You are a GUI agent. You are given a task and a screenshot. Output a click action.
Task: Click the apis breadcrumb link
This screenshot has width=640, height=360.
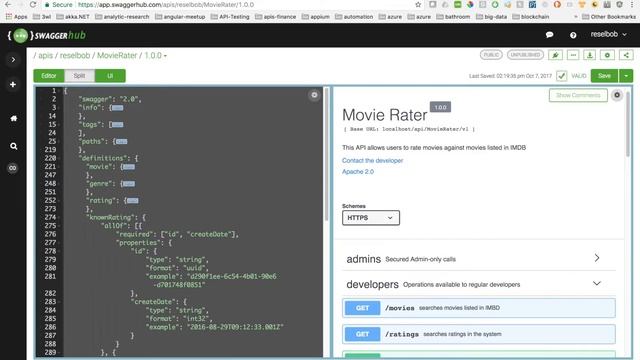(45, 56)
